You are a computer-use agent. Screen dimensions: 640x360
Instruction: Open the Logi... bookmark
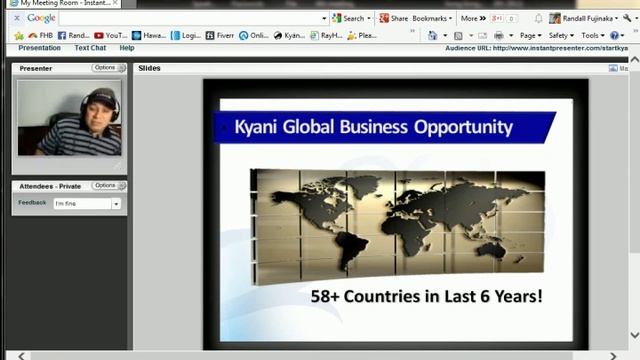pos(186,36)
